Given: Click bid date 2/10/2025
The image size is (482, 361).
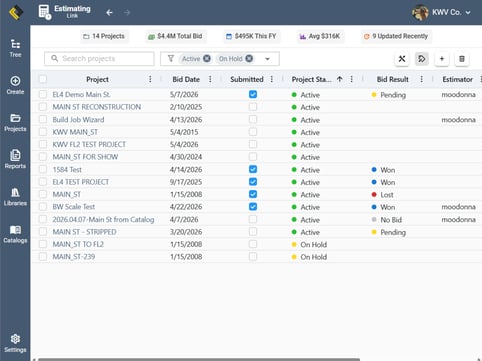Looking at the screenshot, I should (186, 107).
